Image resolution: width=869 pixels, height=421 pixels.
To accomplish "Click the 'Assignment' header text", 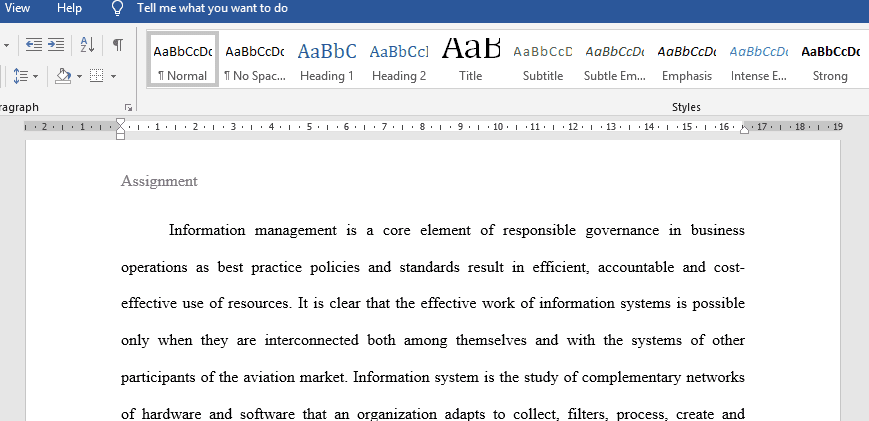I will tap(159, 181).
